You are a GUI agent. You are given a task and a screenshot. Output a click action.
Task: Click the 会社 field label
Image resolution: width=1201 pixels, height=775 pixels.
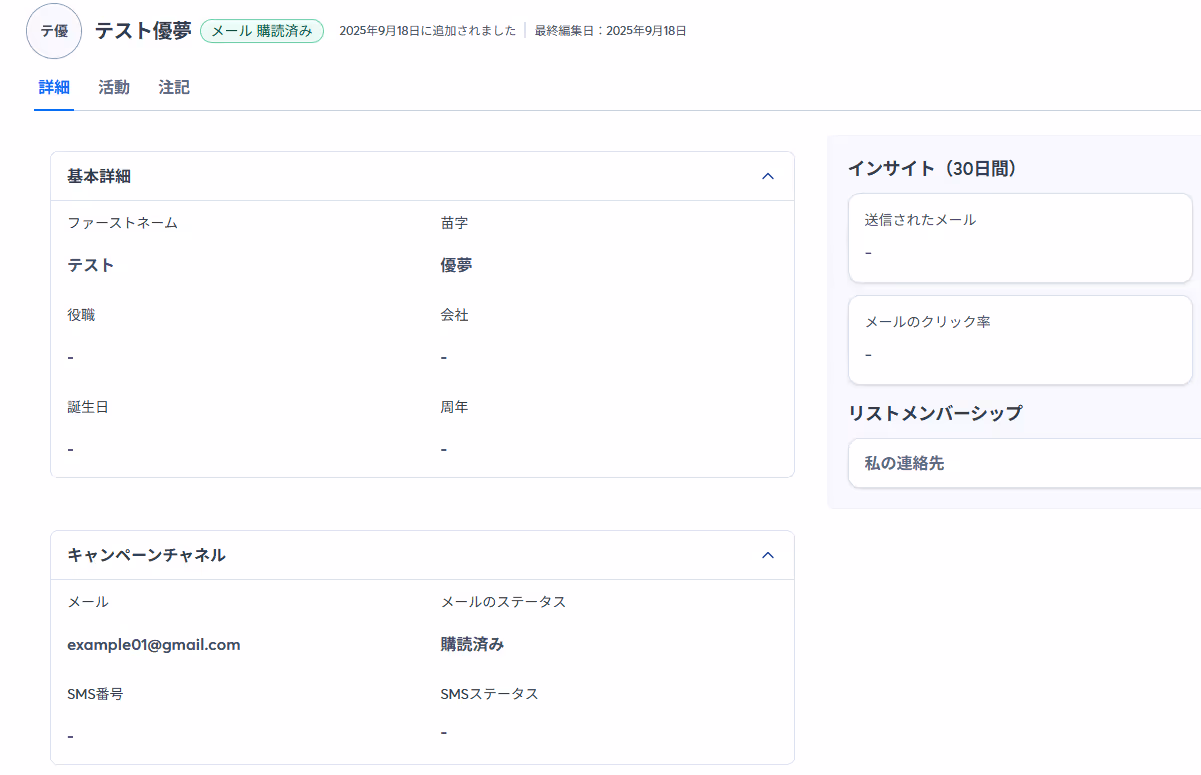point(455,315)
